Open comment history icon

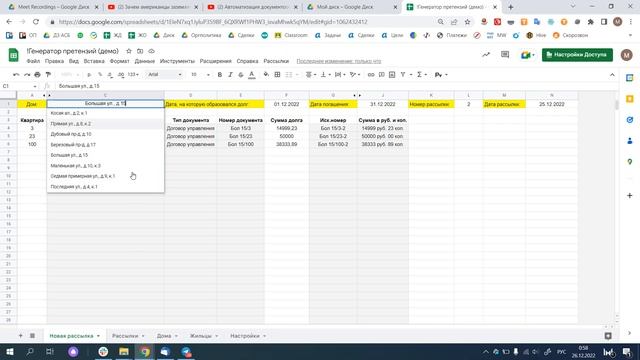[x=505, y=54]
